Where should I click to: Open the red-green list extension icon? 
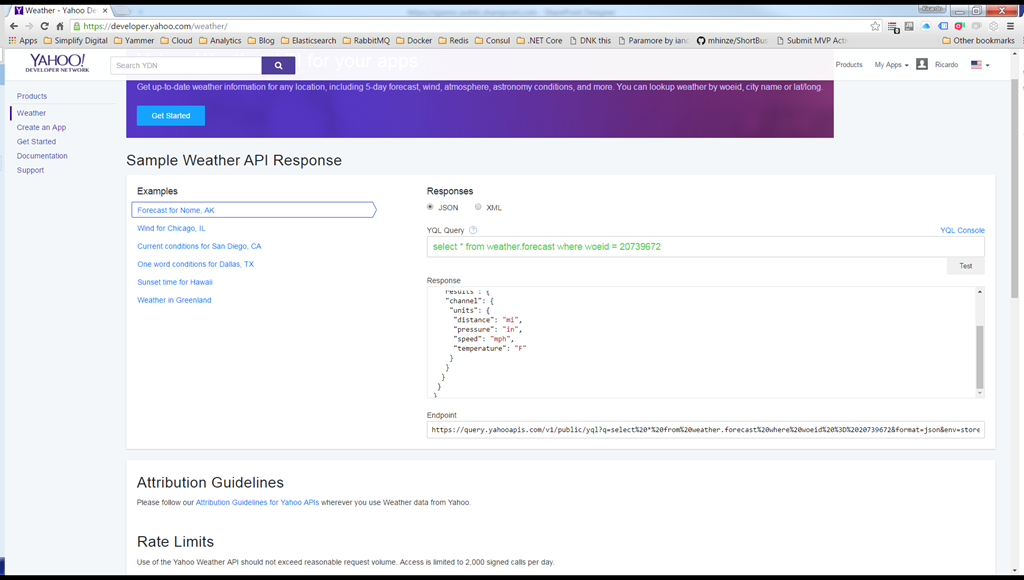pos(893,27)
